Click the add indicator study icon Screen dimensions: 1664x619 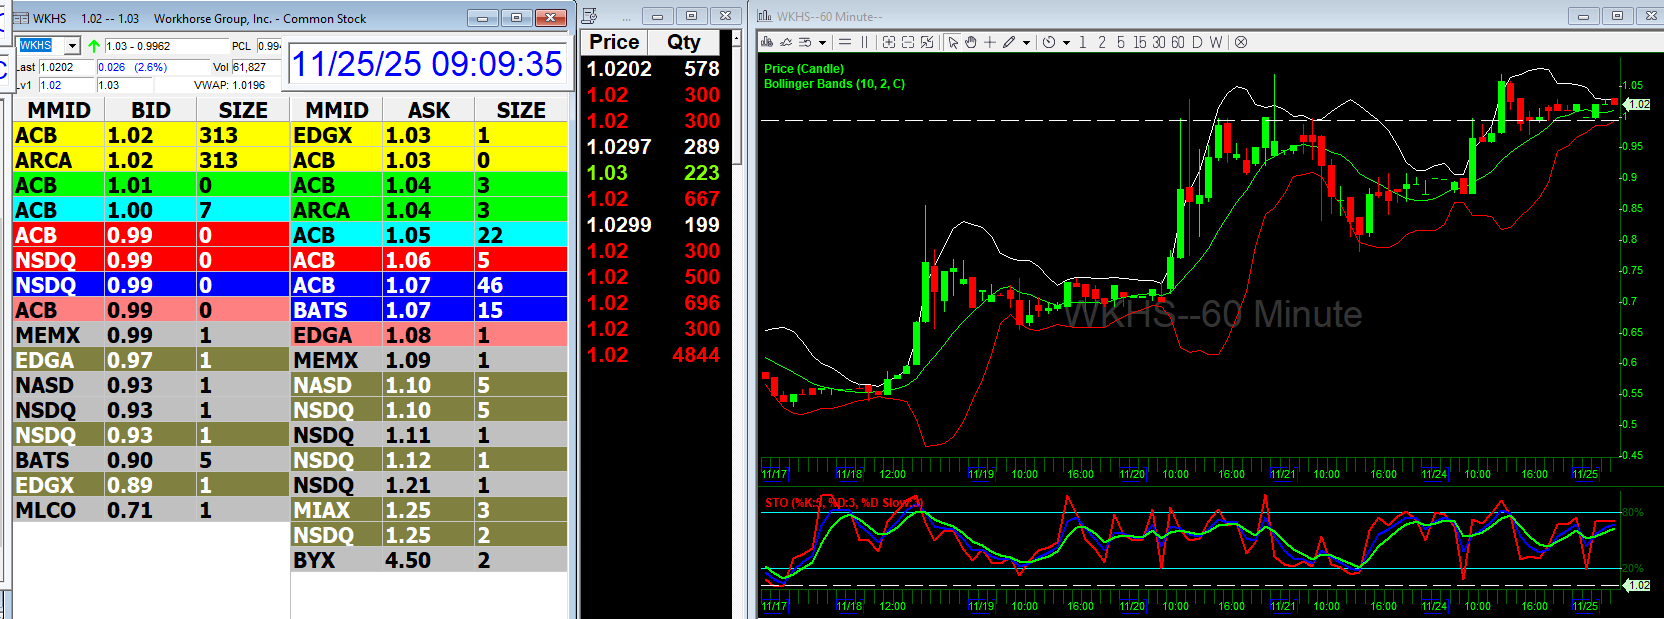[x=786, y=42]
